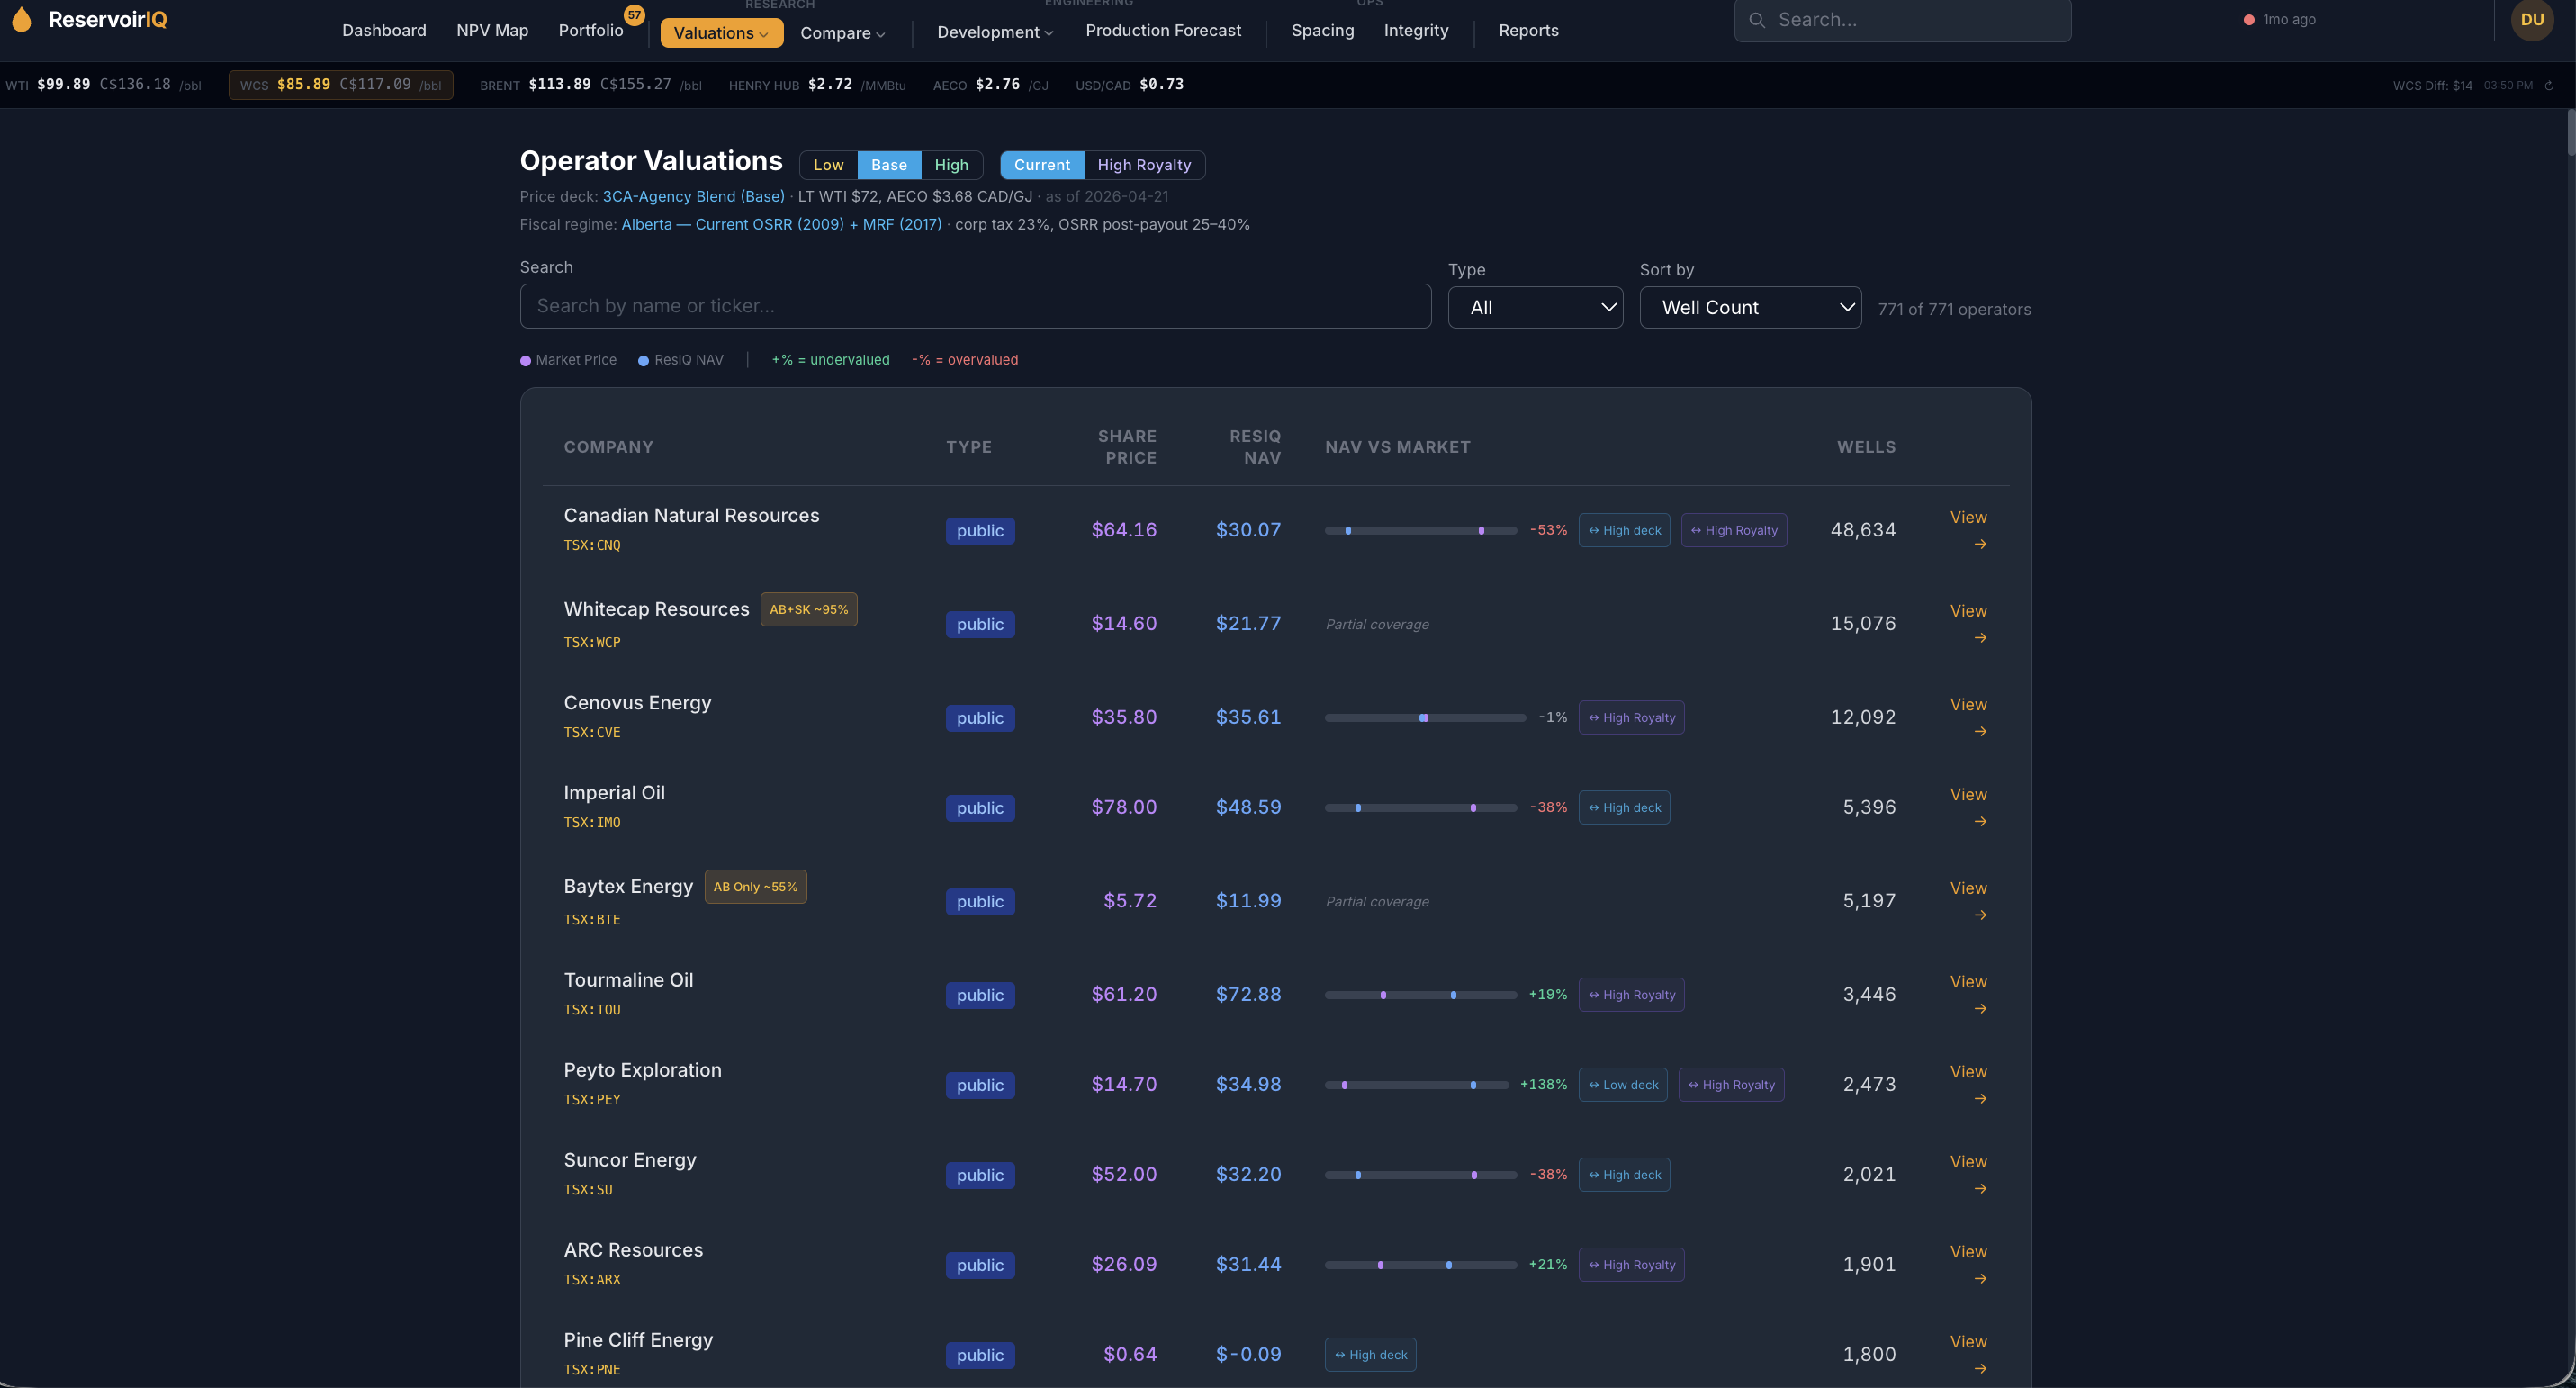Click NAV vs market bar for Canadian Natural Resources
The height and width of the screenshot is (1388, 2576).
tap(1420, 531)
